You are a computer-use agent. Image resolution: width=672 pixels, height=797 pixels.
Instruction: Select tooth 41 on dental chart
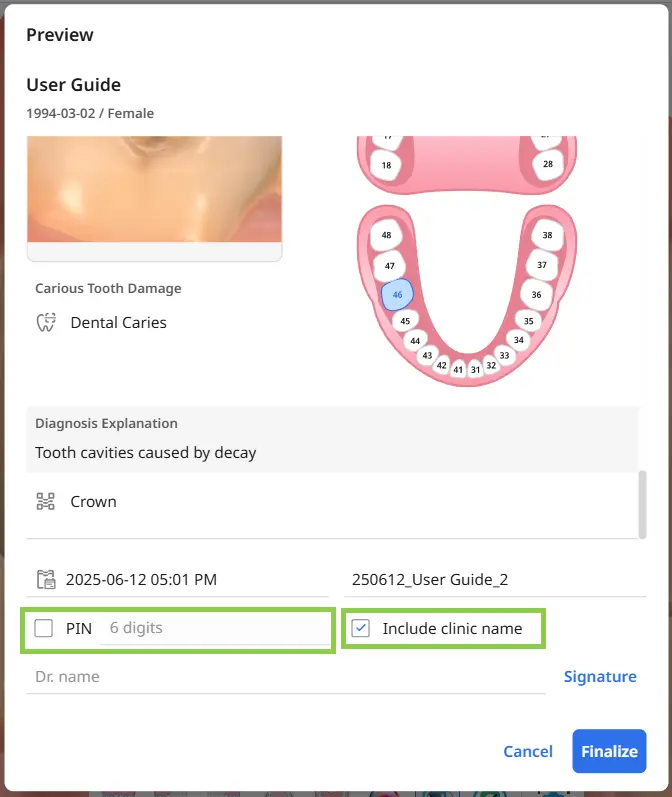pos(459,369)
